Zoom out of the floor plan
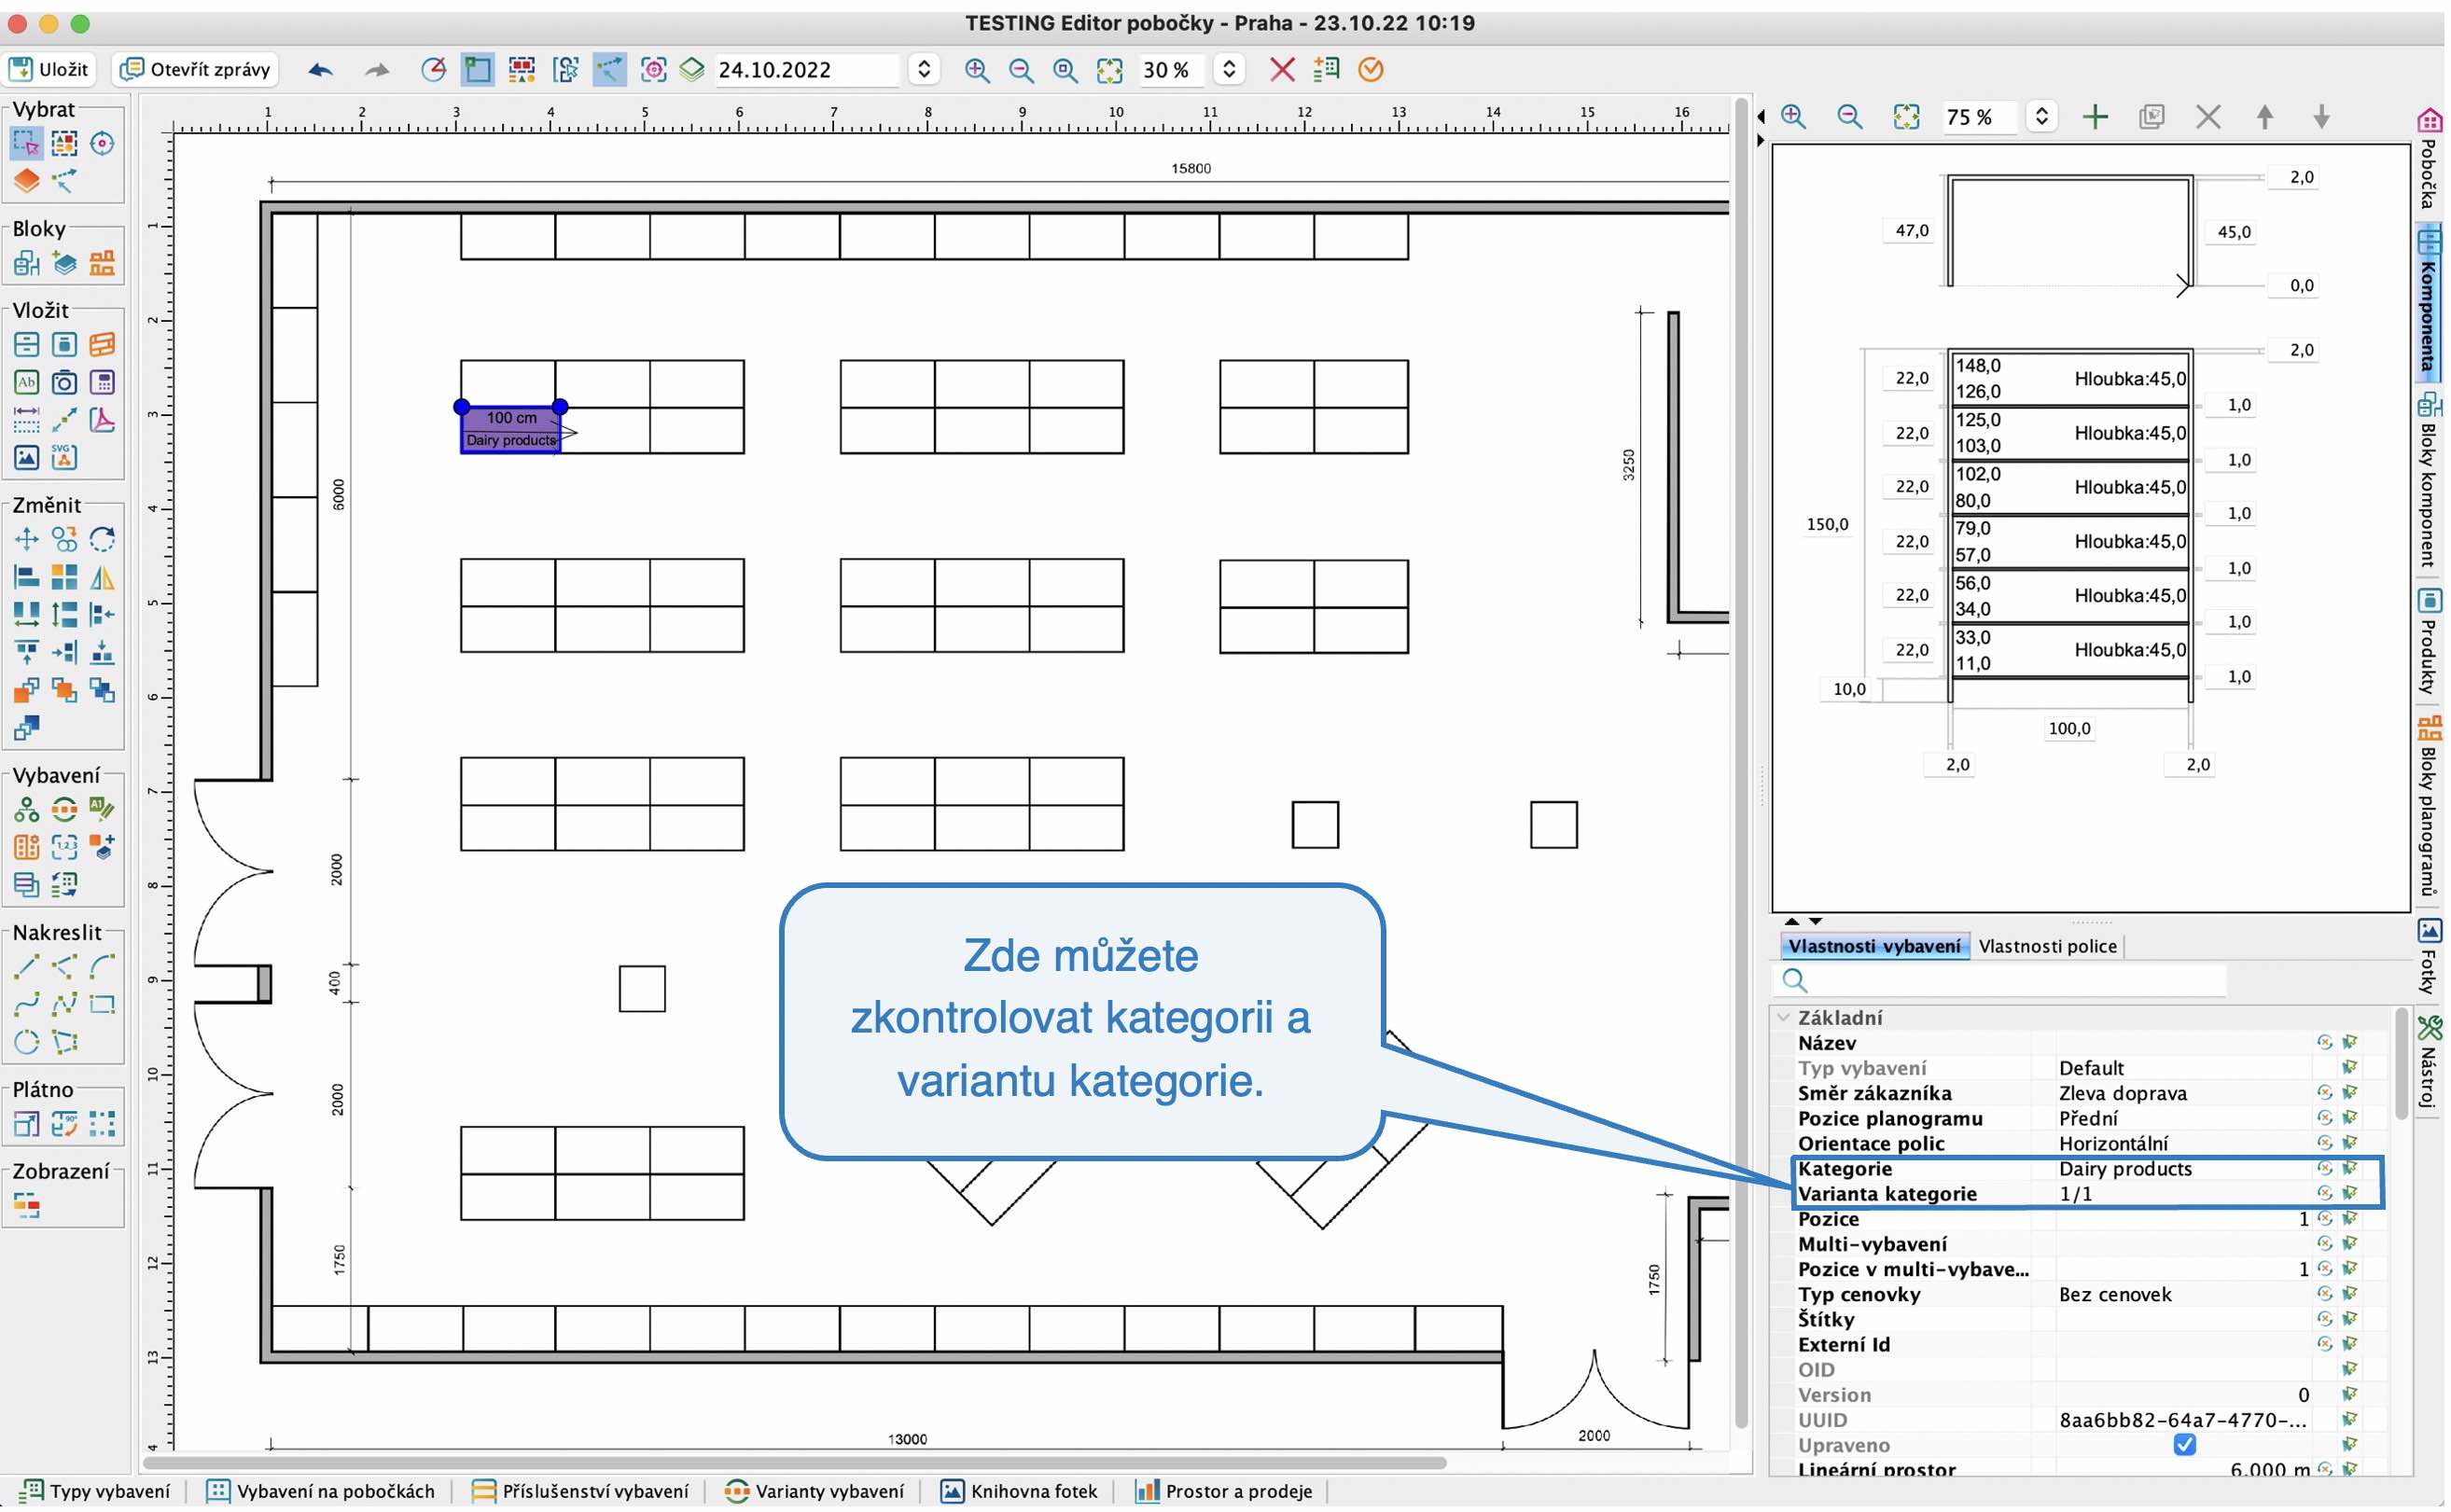The image size is (2451, 1512). [1021, 70]
